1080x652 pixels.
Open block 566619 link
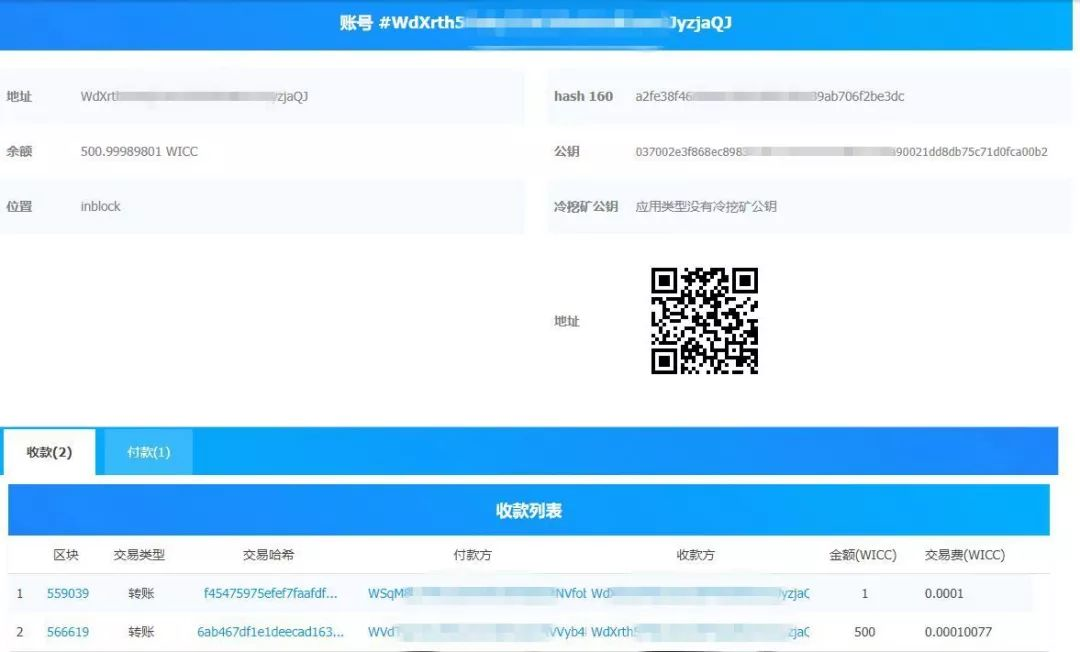68,632
